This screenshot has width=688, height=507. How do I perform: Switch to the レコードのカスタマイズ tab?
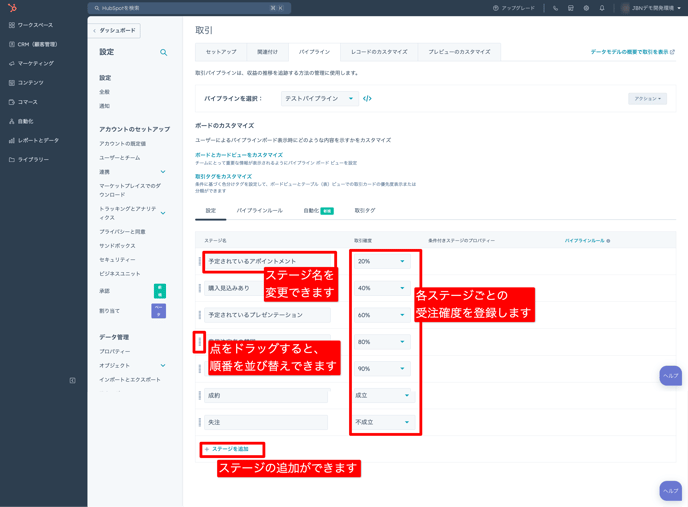(x=379, y=52)
